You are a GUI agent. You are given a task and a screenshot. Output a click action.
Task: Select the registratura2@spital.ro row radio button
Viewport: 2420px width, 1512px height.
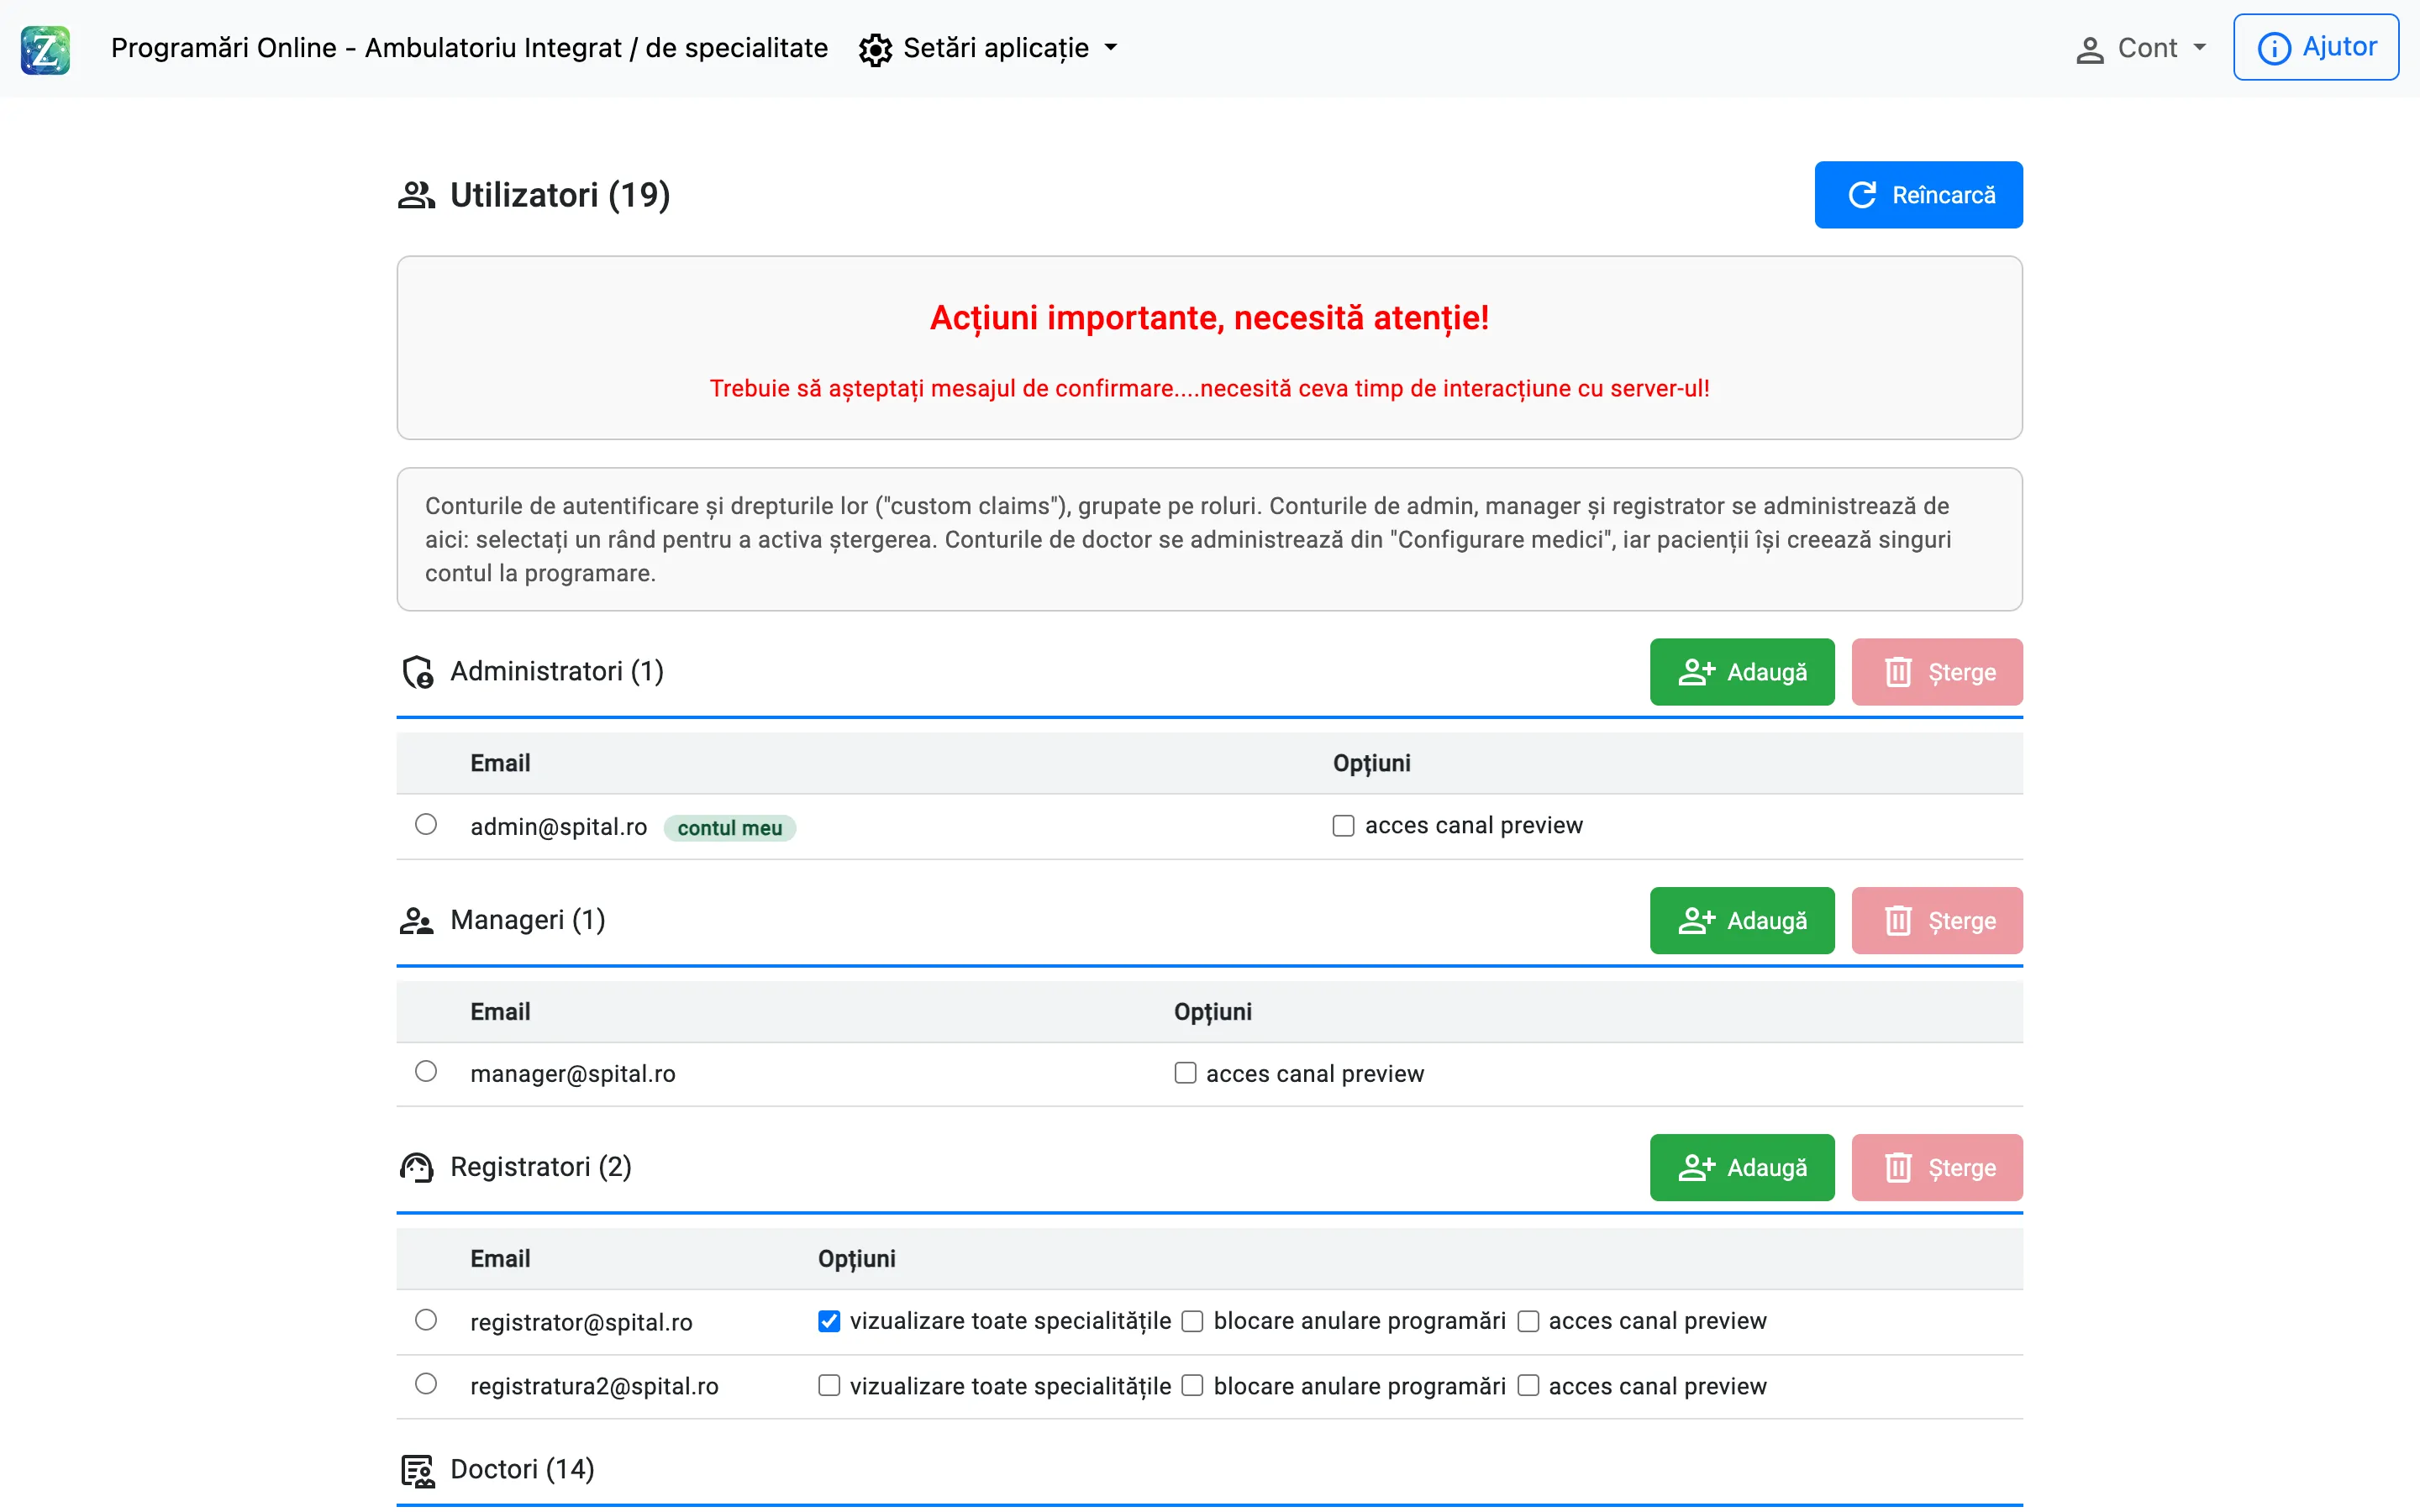click(426, 1384)
